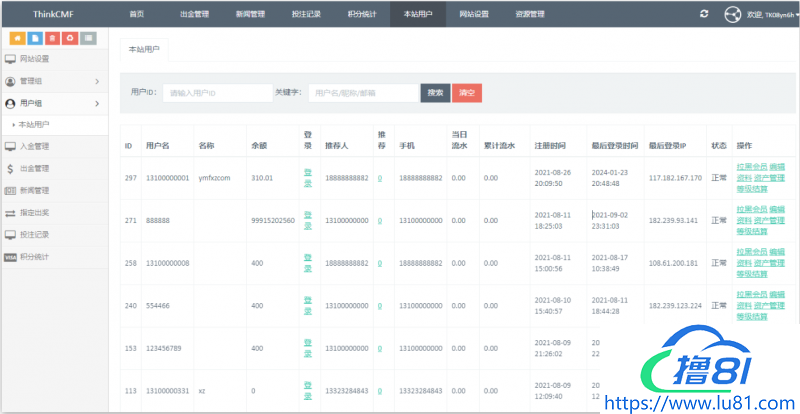This screenshot has height=414, width=800.
Task: Click the orange home shortcut icon
Action: (17, 38)
